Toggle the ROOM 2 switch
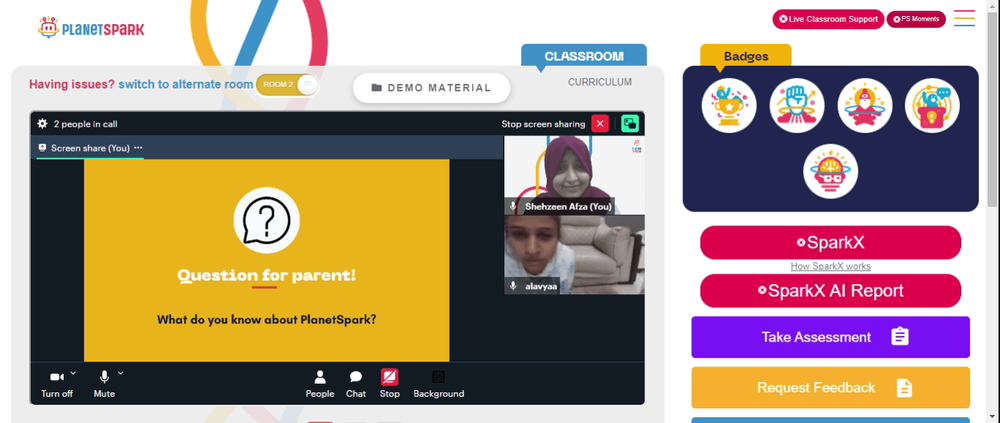 pos(287,85)
